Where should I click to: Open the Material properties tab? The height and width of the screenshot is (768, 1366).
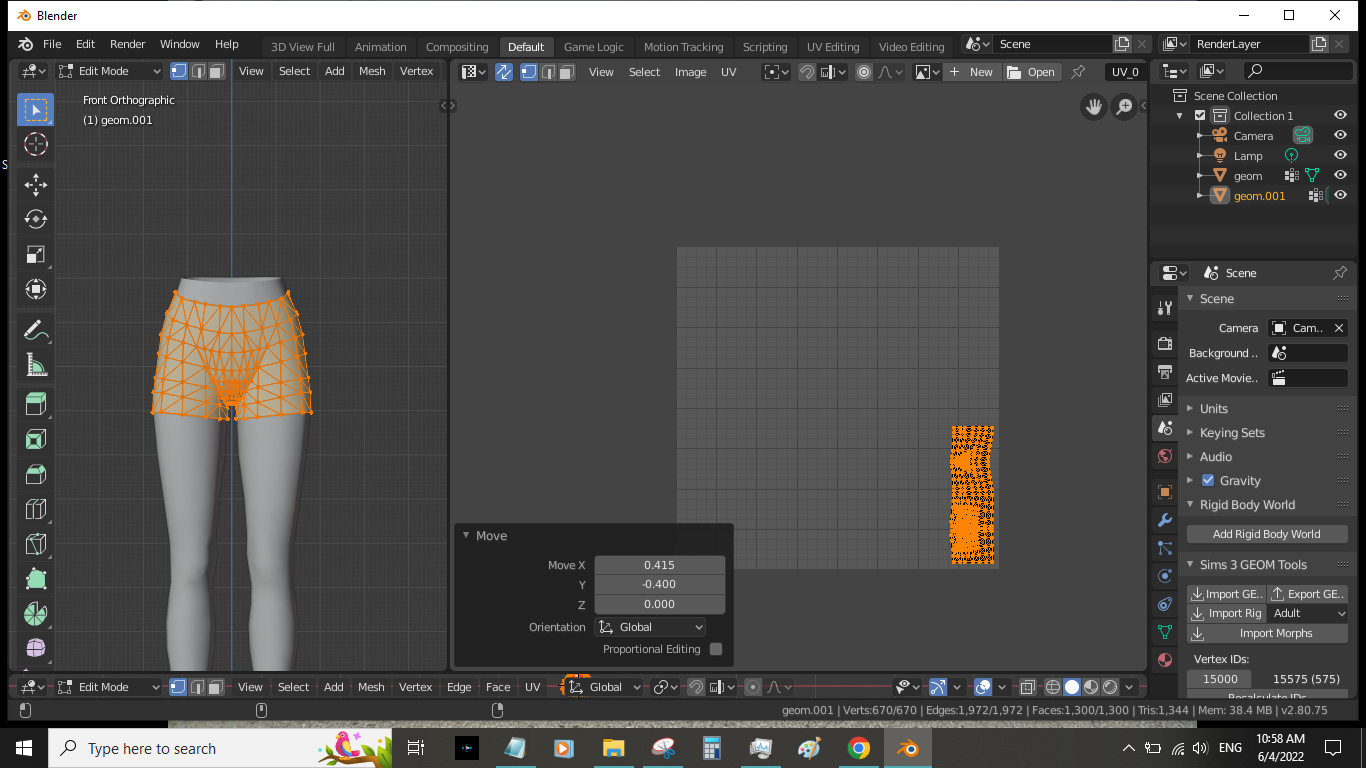(1164, 660)
